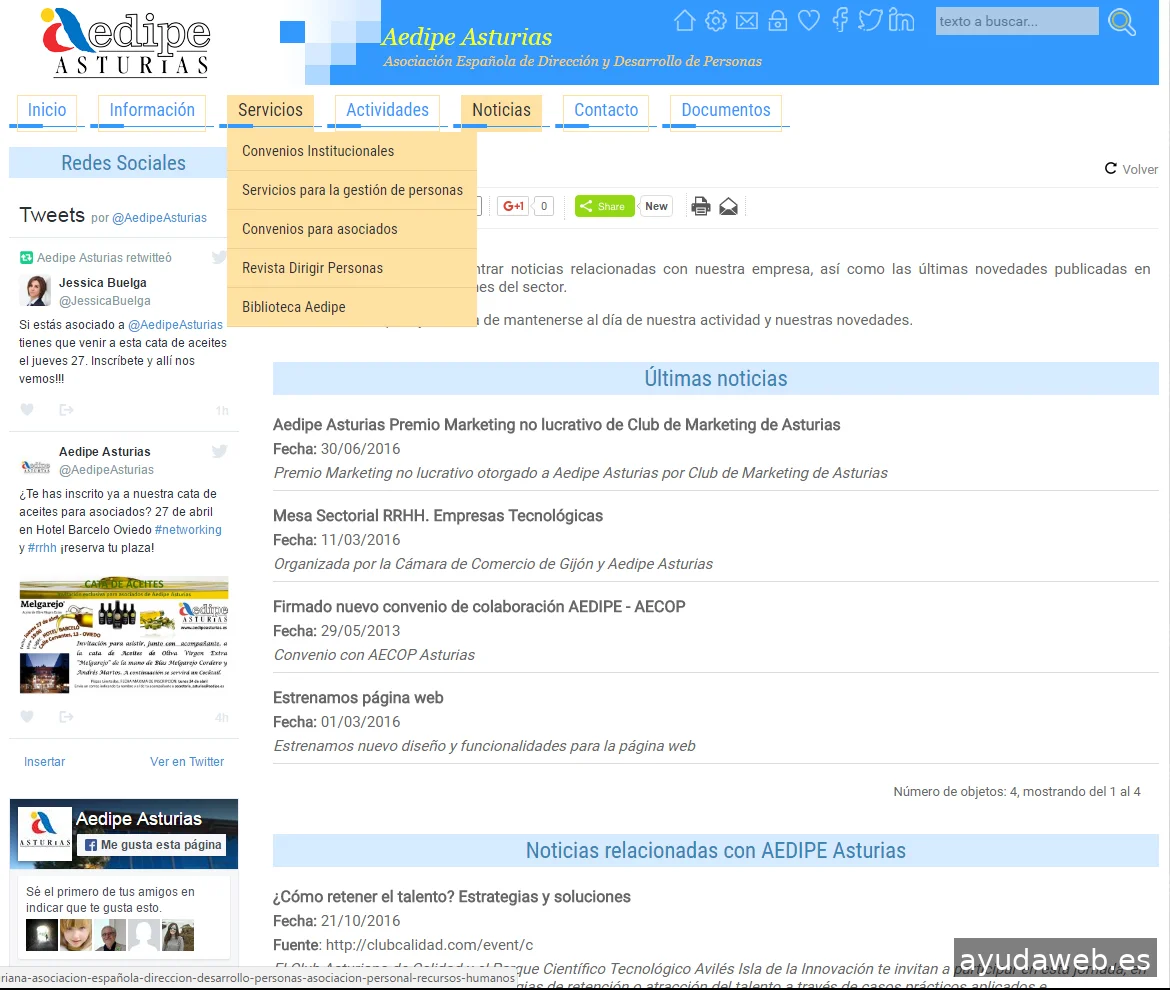This screenshot has height=990, width=1170.
Task: Print the page using the printer icon
Action: (x=701, y=207)
